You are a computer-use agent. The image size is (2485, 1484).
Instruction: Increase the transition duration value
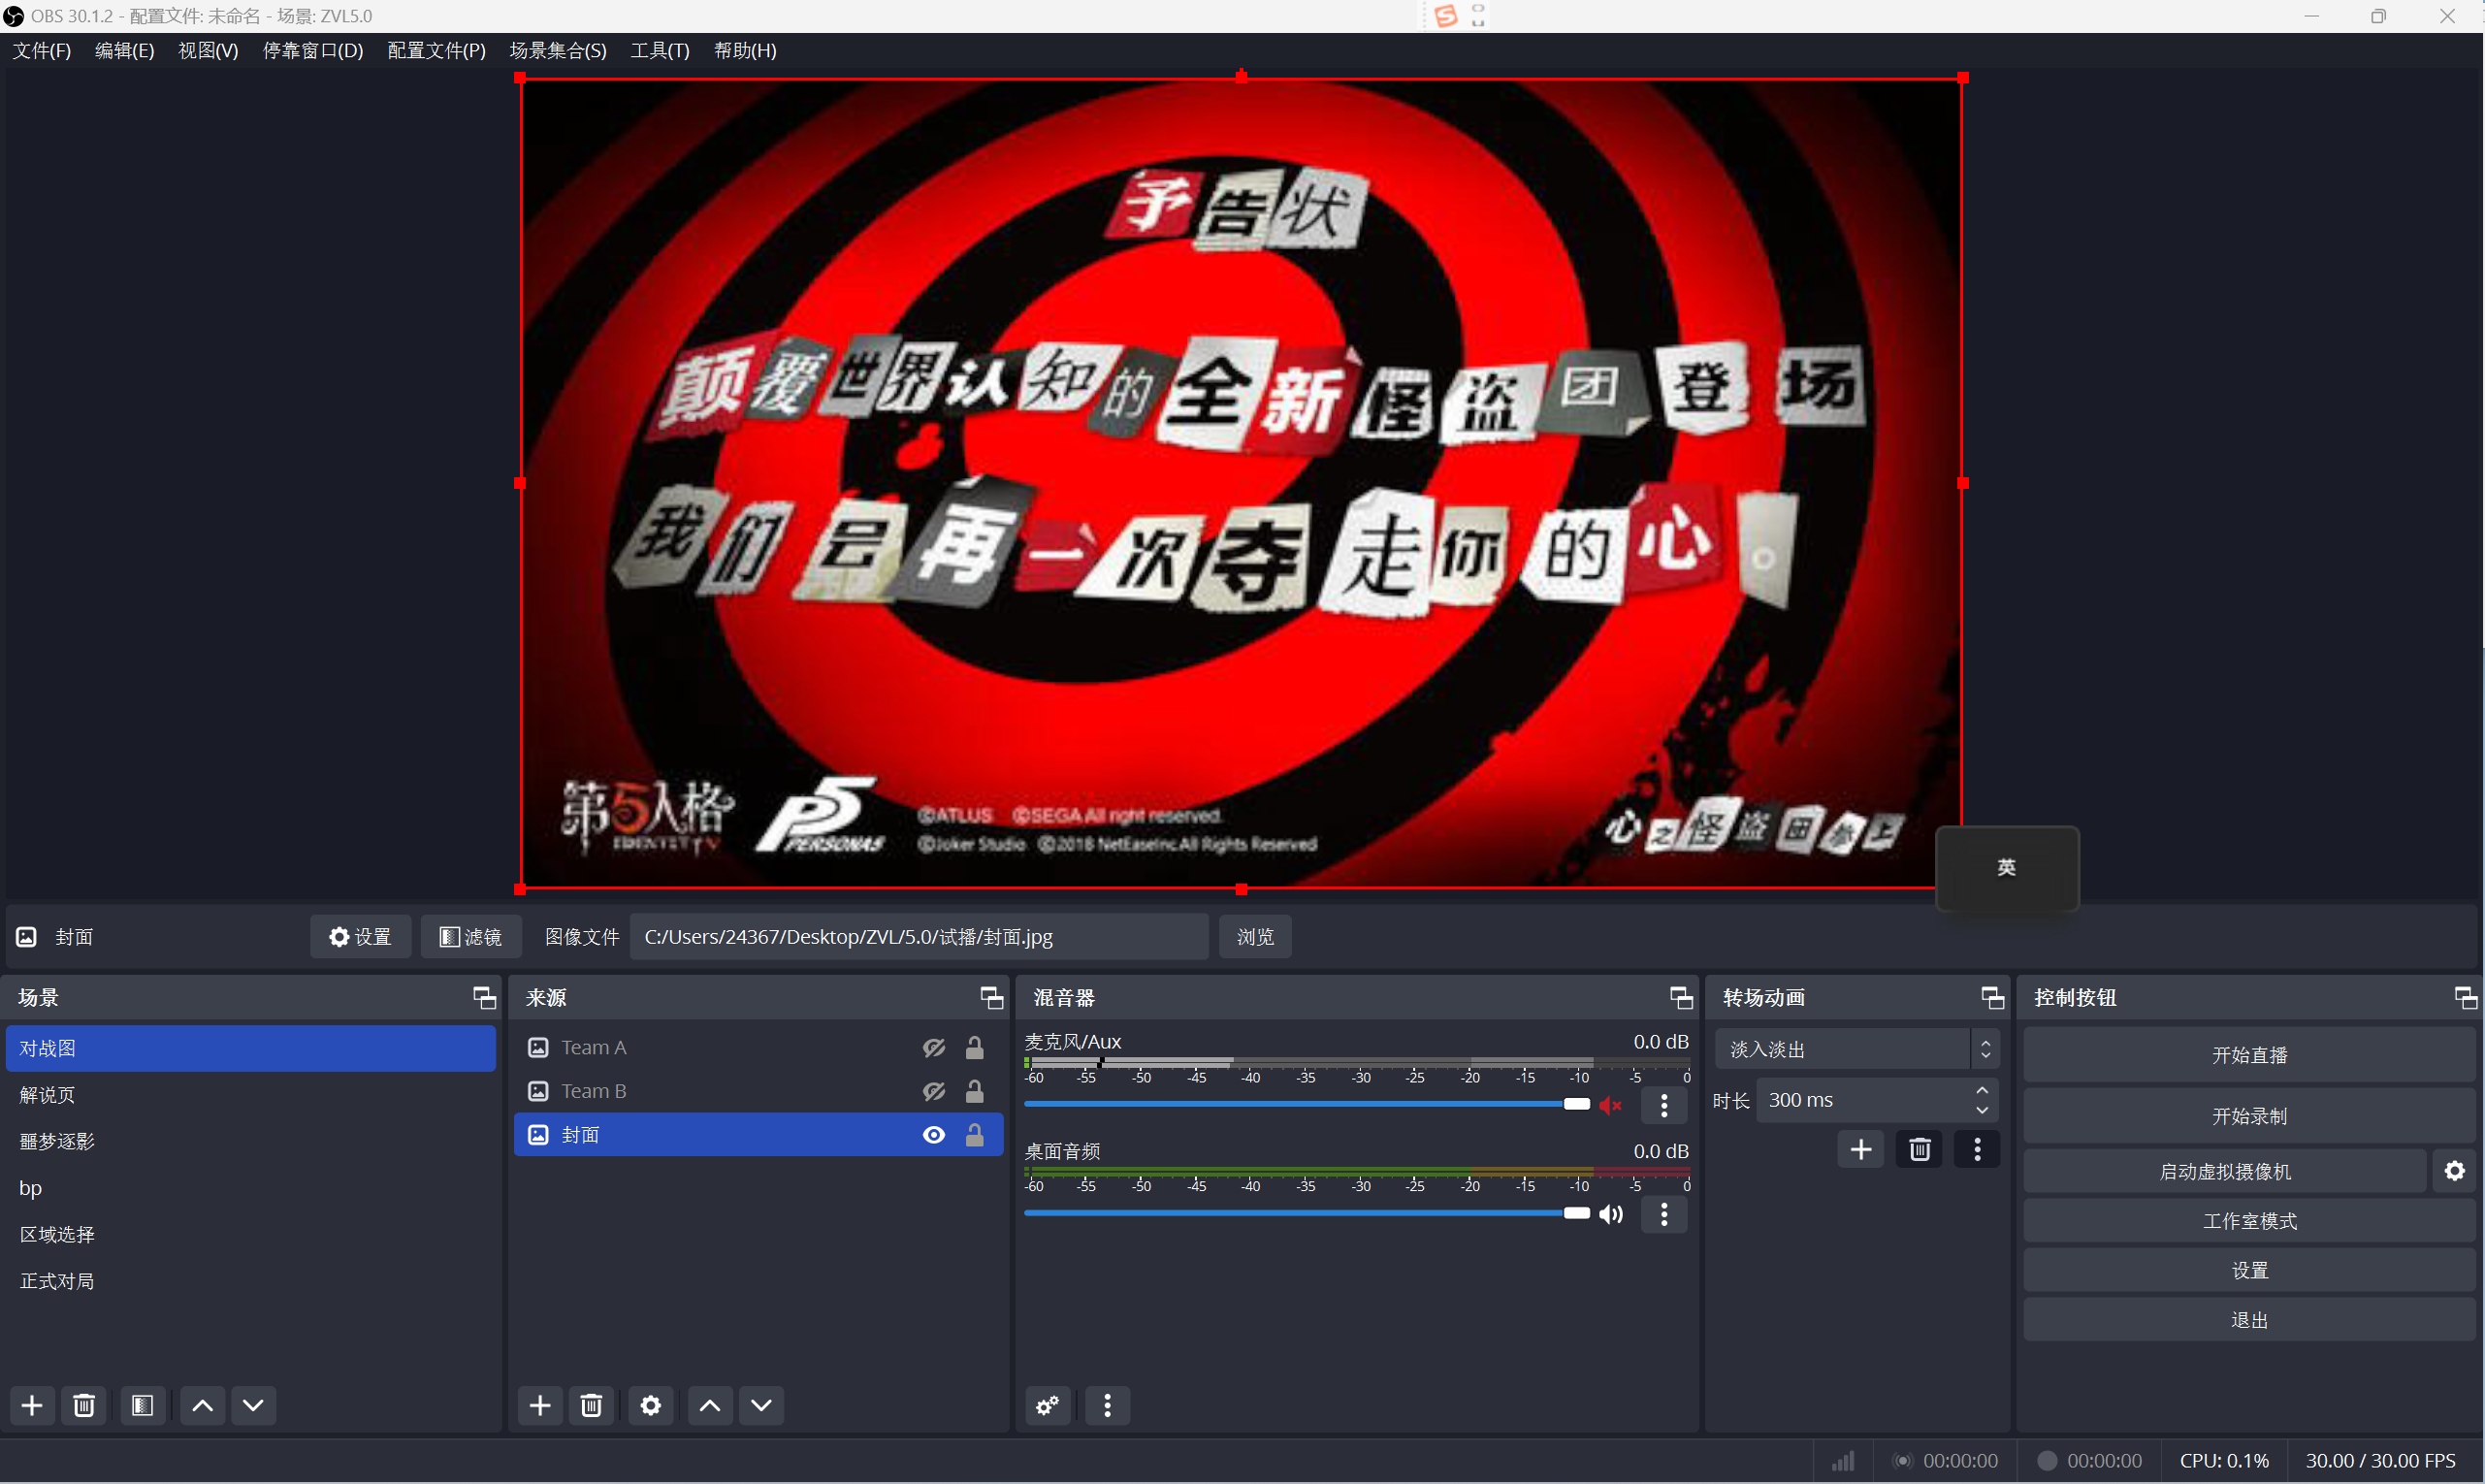(1982, 1090)
